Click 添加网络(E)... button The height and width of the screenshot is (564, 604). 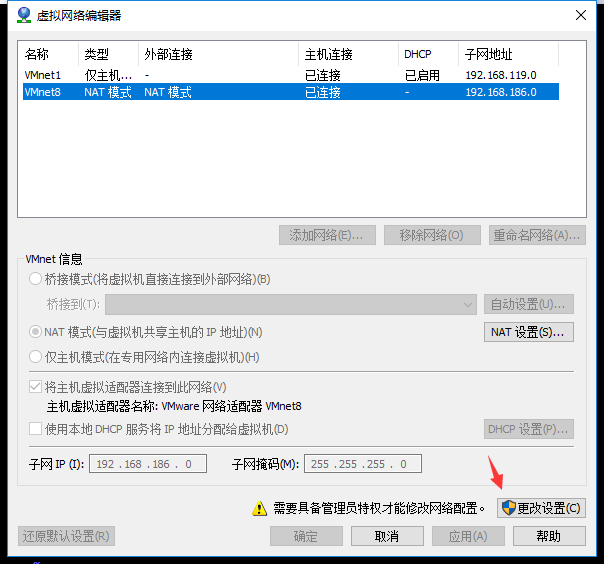tap(327, 235)
